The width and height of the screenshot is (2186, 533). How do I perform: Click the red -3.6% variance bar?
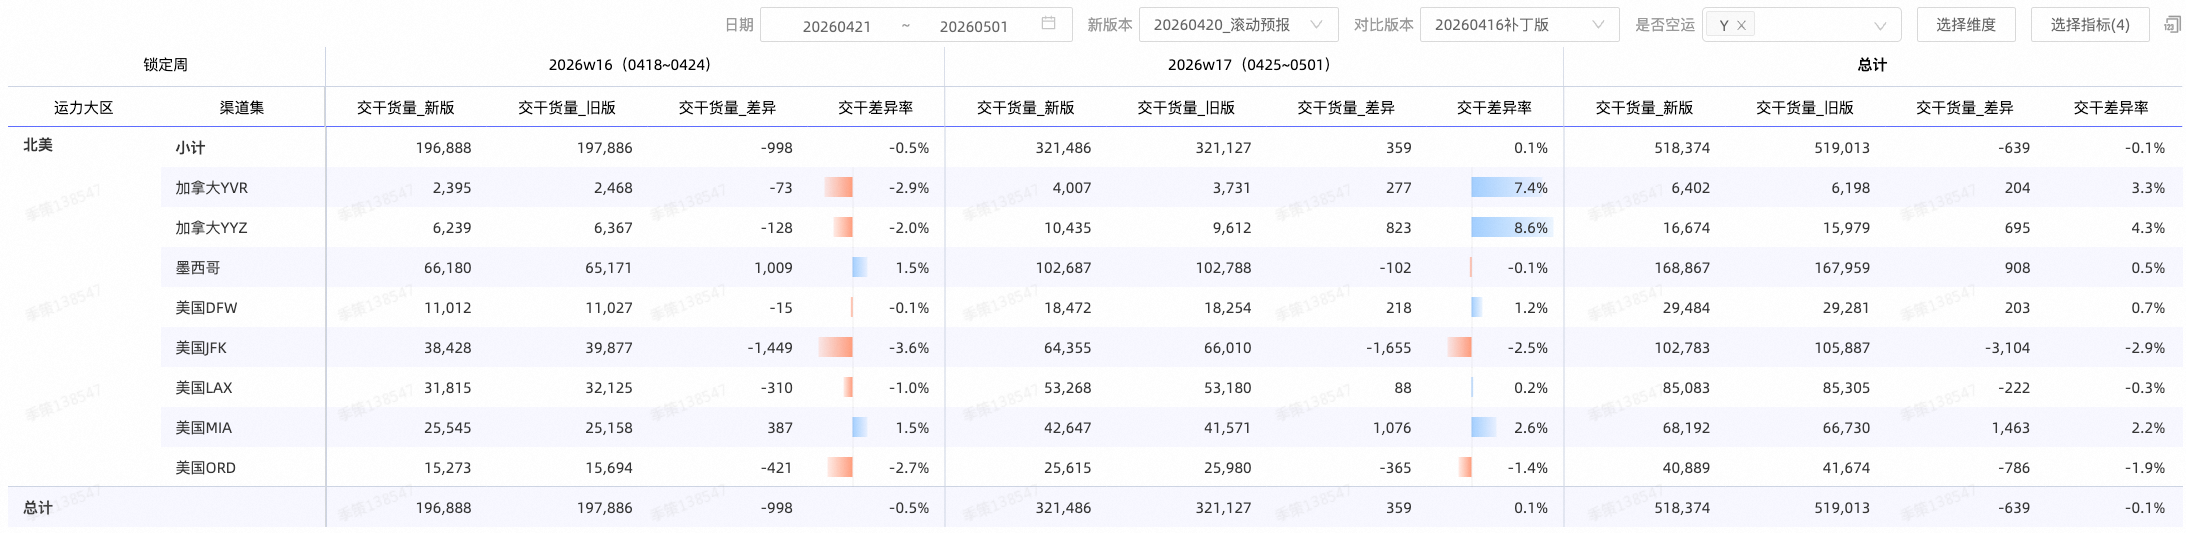(835, 348)
